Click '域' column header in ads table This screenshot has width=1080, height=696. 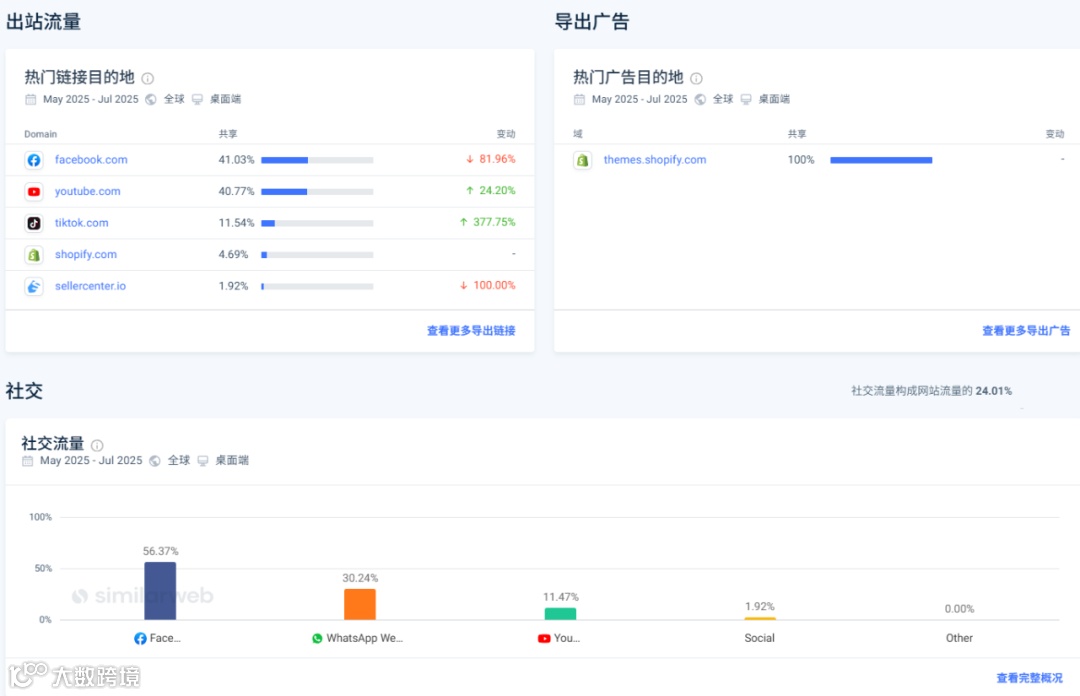point(578,134)
